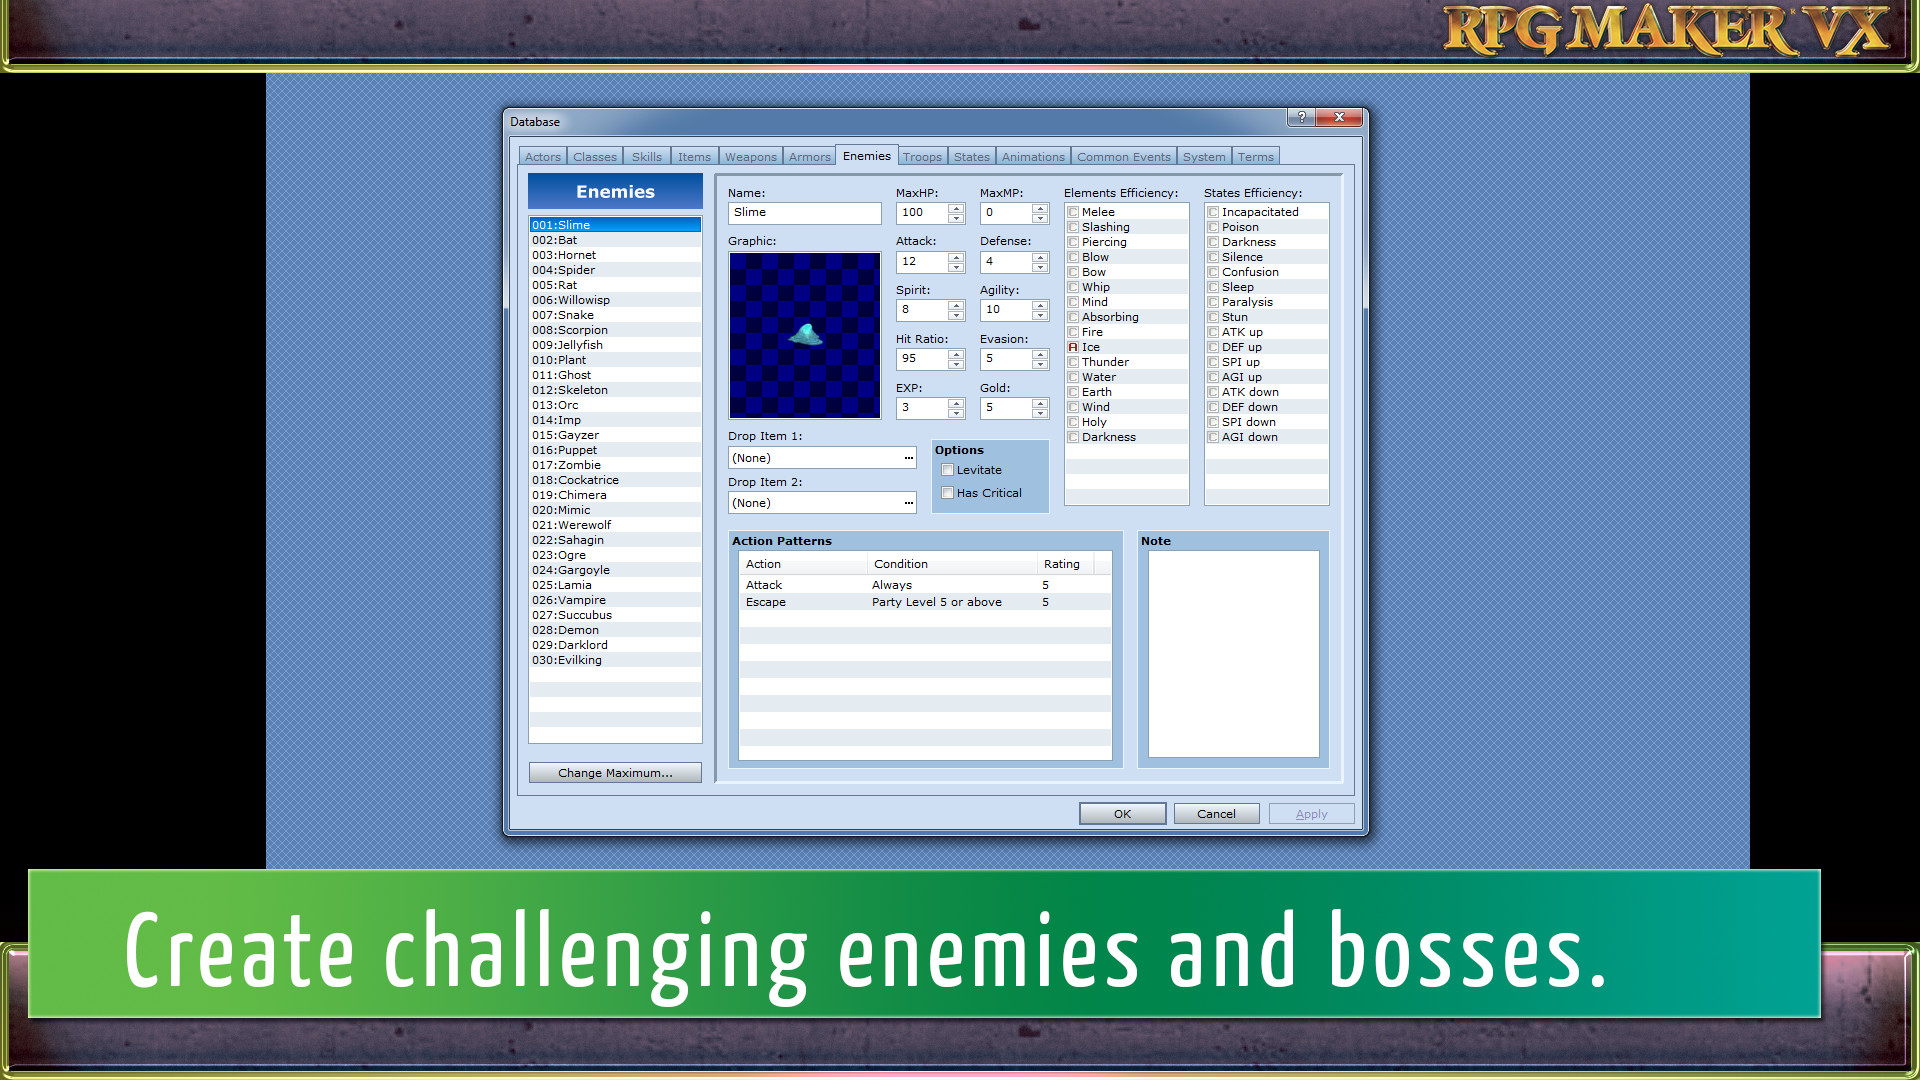Click the Common Events tab icon
This screenshot has width=1920, height=1080.
[1121, 156]
